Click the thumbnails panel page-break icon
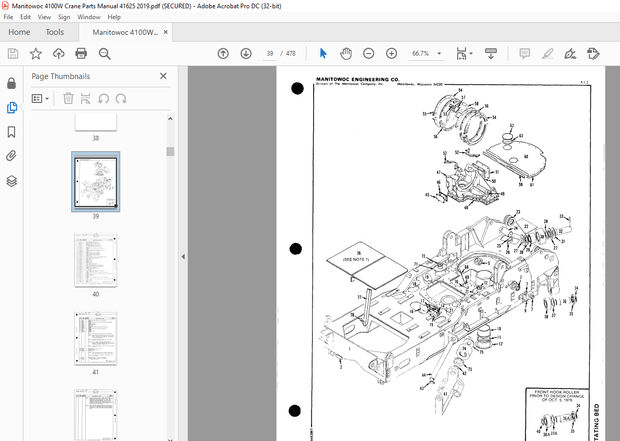The width and height of the screenshot is (620, 441). tap(85, 98)
